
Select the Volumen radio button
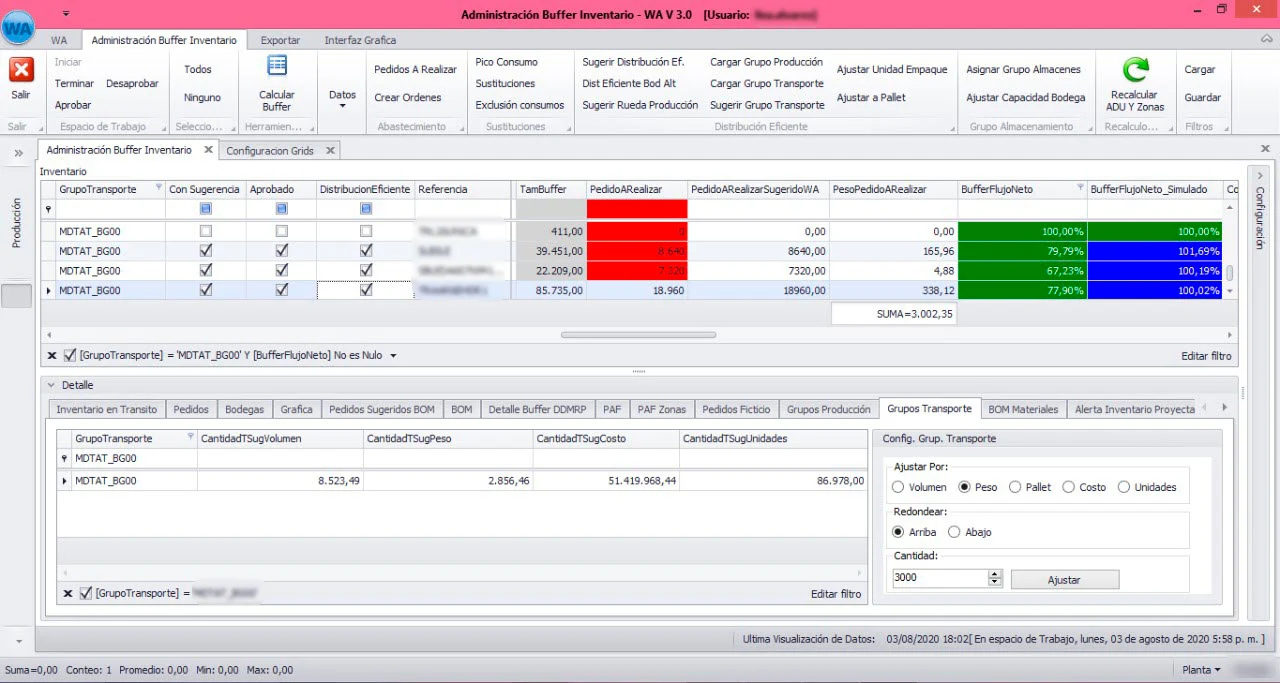(x=898, y=487)
